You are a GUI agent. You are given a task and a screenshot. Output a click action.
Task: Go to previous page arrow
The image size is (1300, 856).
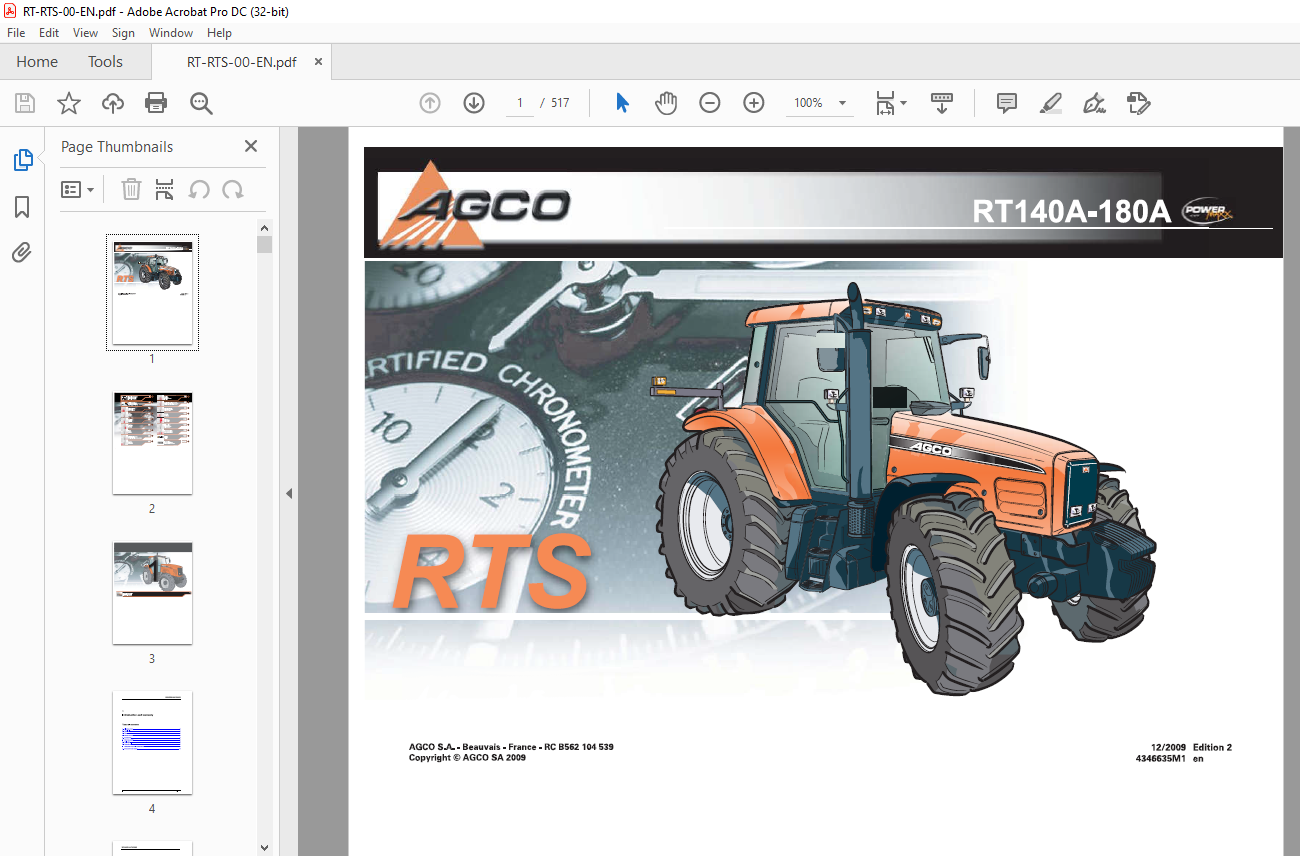pyautogui.click(x=430, y=103)
